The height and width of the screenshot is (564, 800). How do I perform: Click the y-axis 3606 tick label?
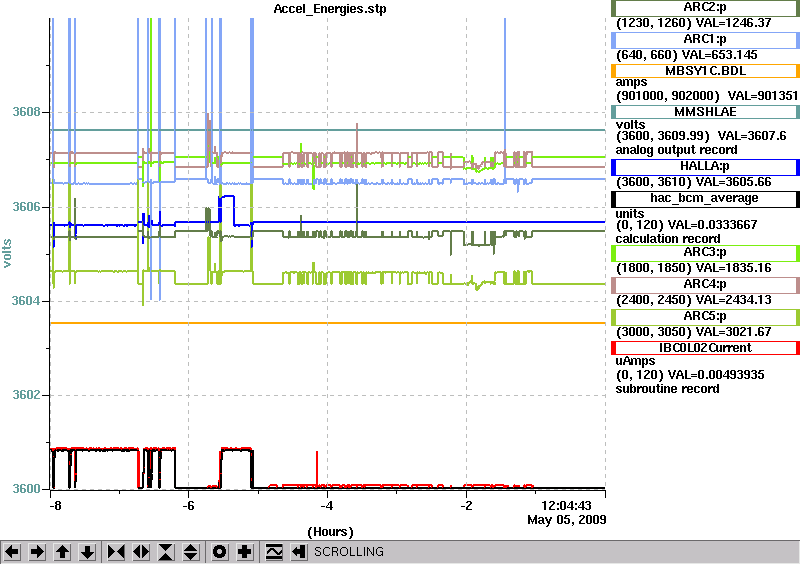26,207
